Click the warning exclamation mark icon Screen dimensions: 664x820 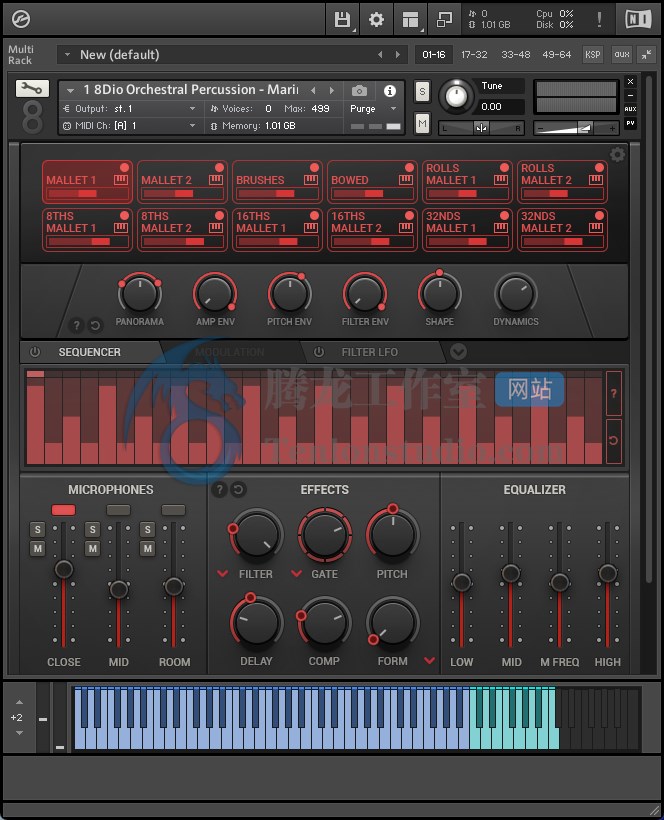click(x=599, y=19)
